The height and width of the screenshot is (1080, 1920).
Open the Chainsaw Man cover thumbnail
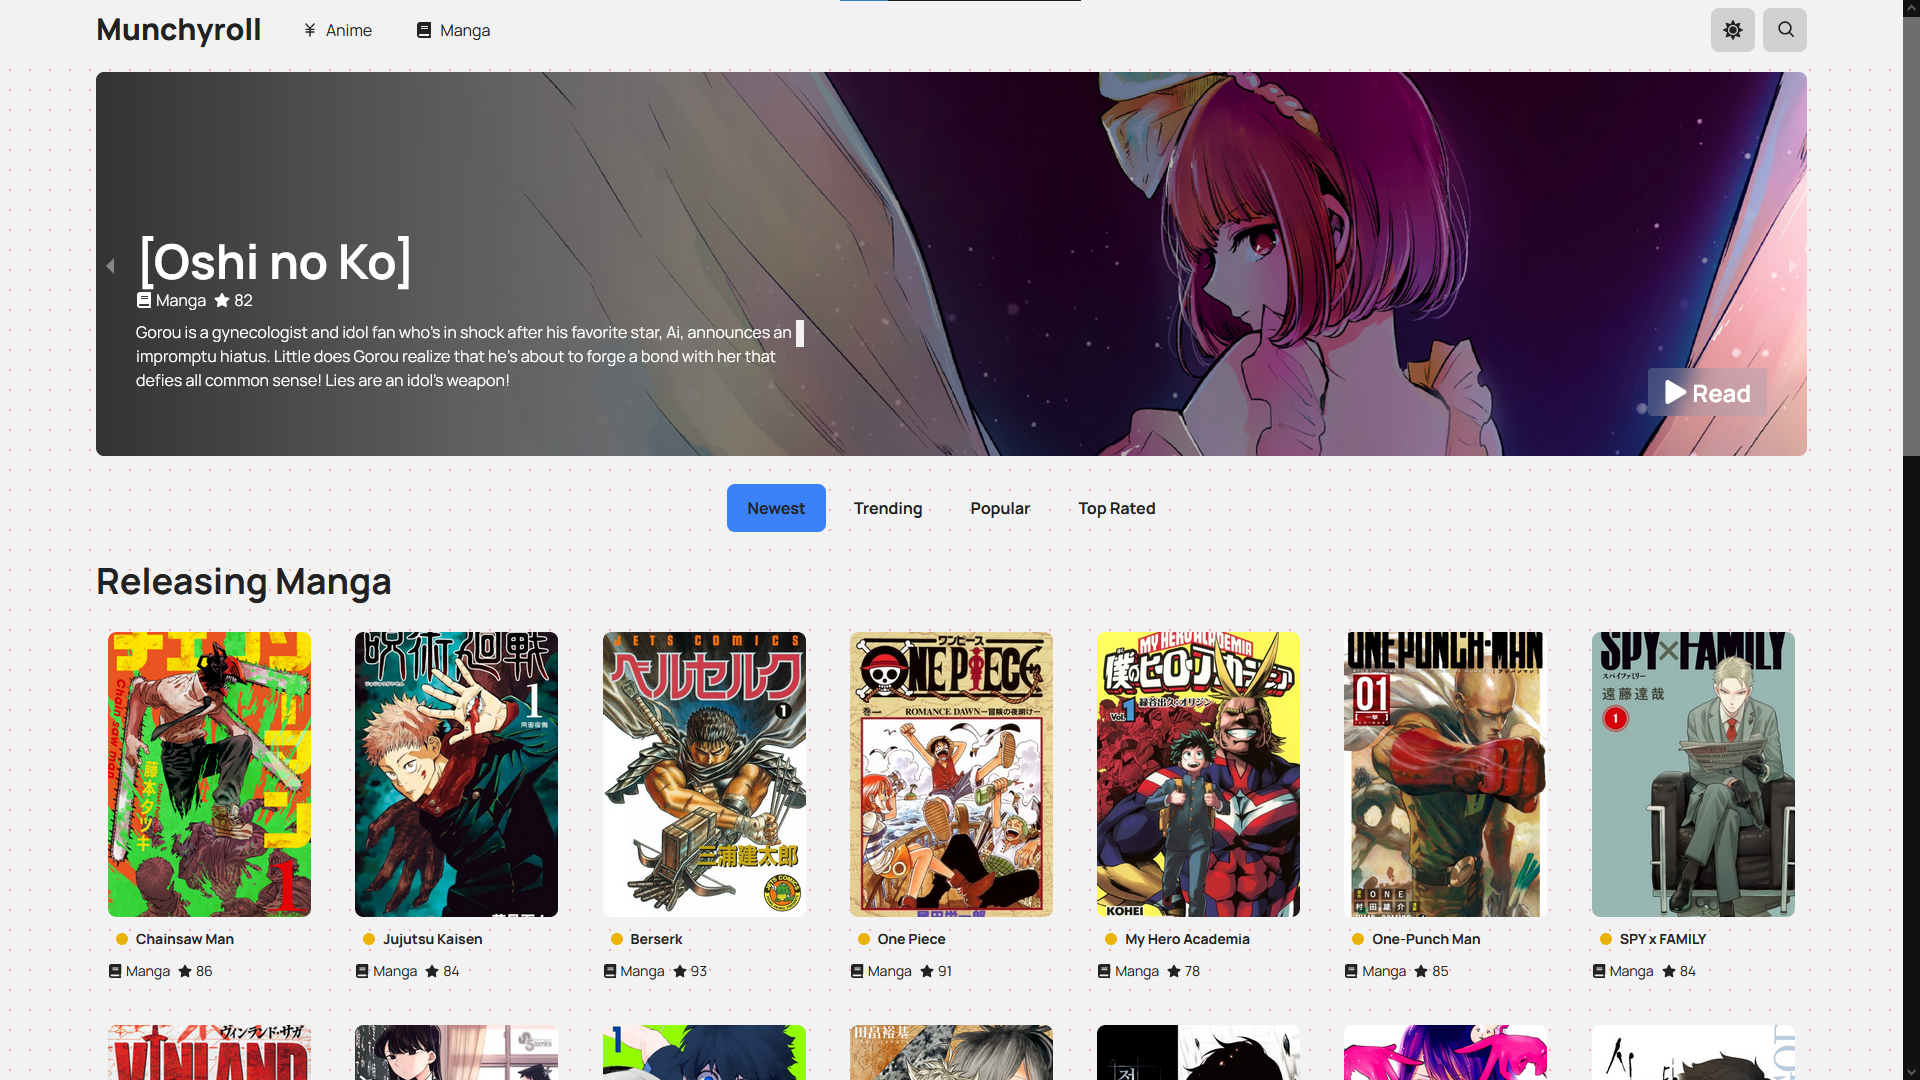[x=209, y=774]
